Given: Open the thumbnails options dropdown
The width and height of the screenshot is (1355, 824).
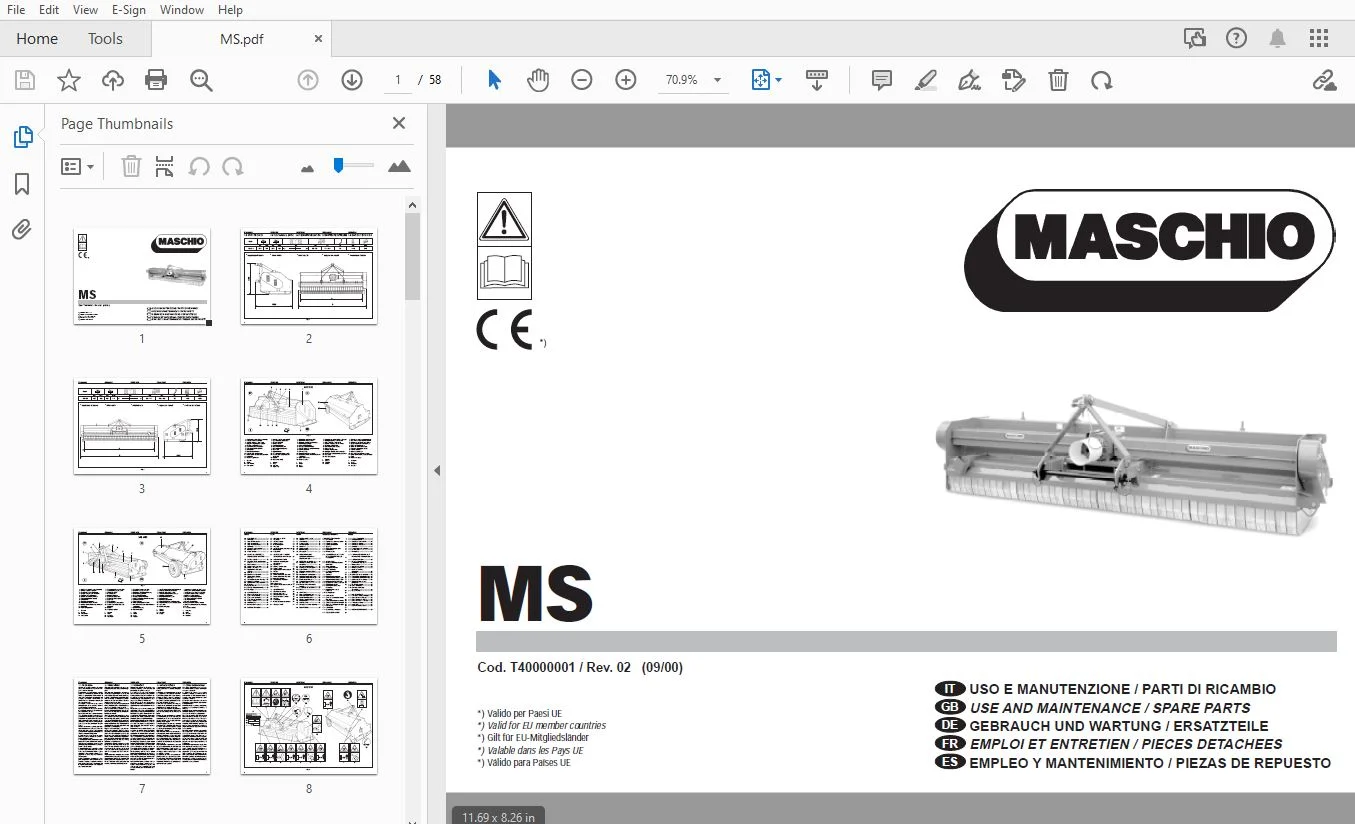Looking at the screenshot, I should 78,167.
